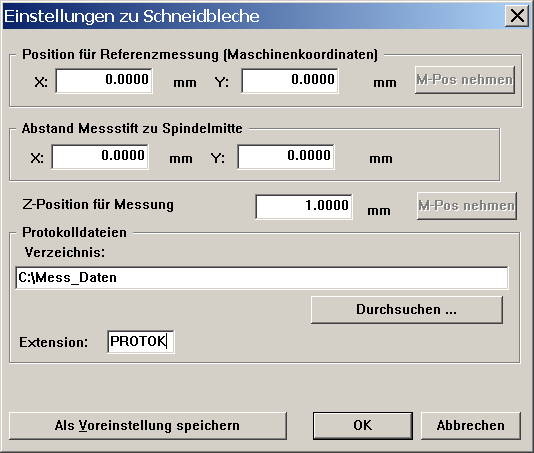This screenshot has height=453, width=534.
Task: Click the Abstand Messstift zu Spindelmitte heading
Action: point(132,128)
